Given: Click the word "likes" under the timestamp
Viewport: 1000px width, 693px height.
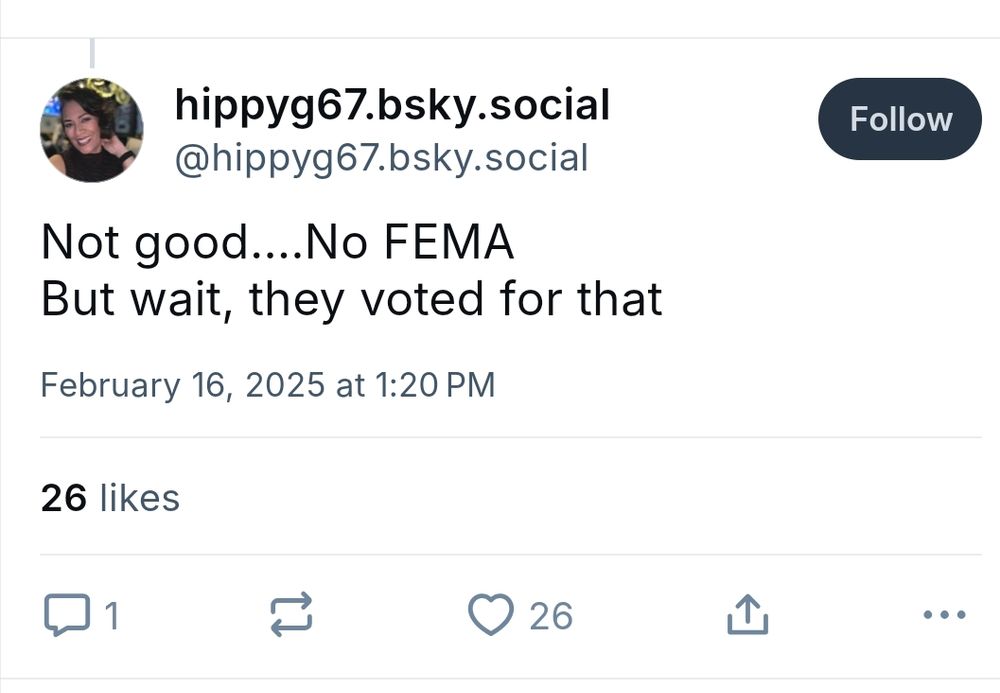Looking at the screenshot, I should pos(140,497).
